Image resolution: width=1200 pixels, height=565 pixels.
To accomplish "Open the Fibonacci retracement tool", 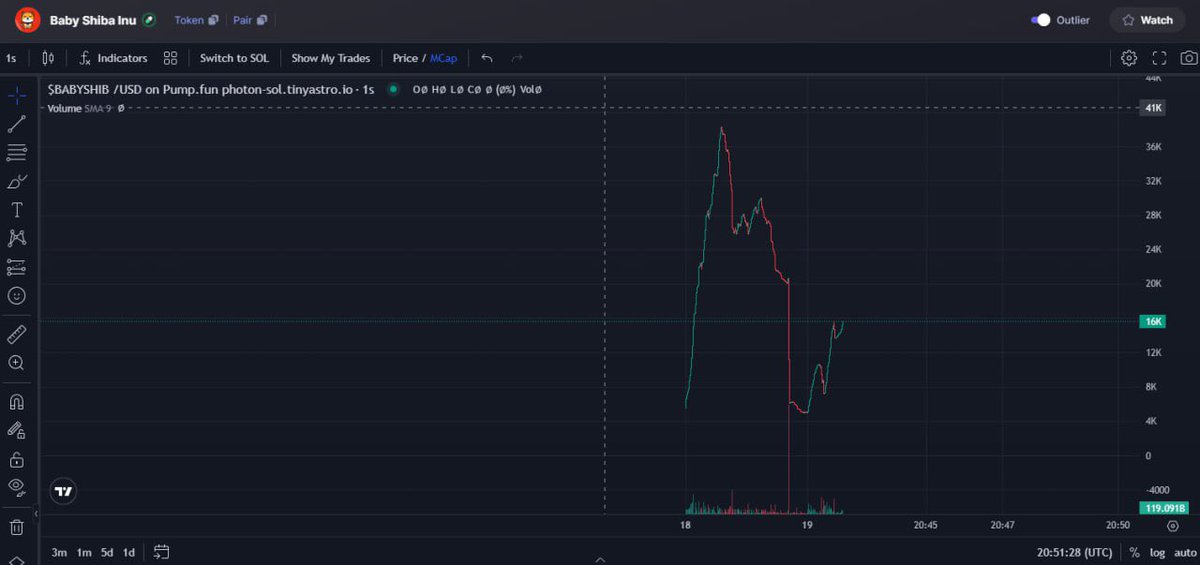I will coord(17,152).
